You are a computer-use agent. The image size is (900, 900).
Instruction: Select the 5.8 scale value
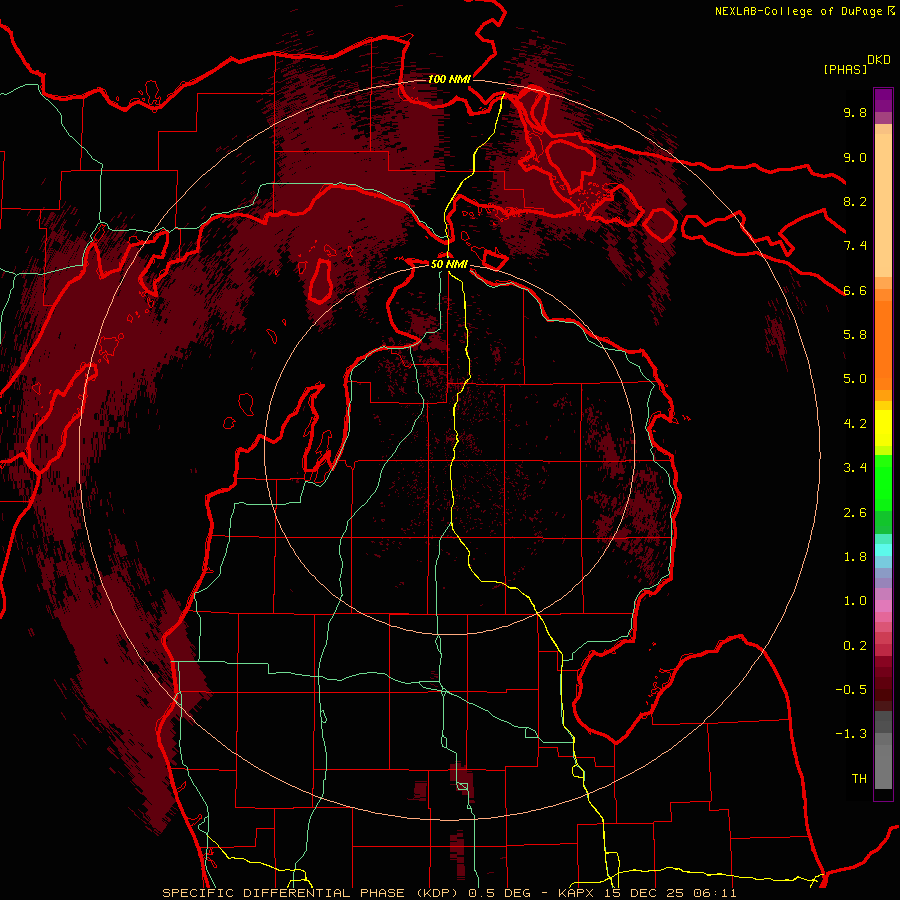[x=855, y=335]
